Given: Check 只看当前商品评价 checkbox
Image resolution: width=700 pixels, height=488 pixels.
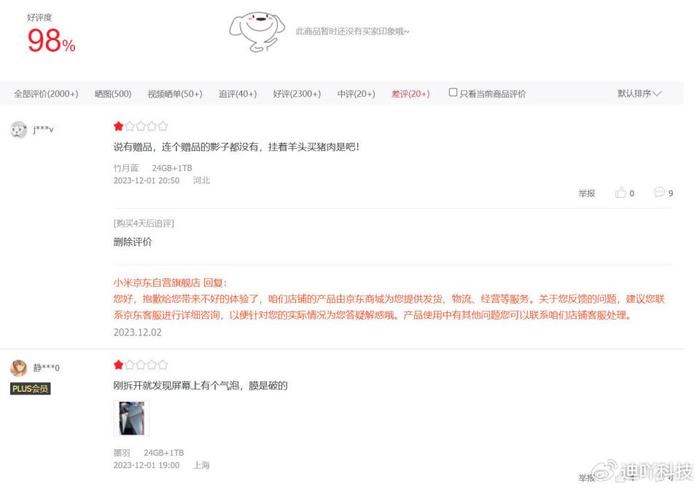Looking at the screenshot, I should coord(453,92).
